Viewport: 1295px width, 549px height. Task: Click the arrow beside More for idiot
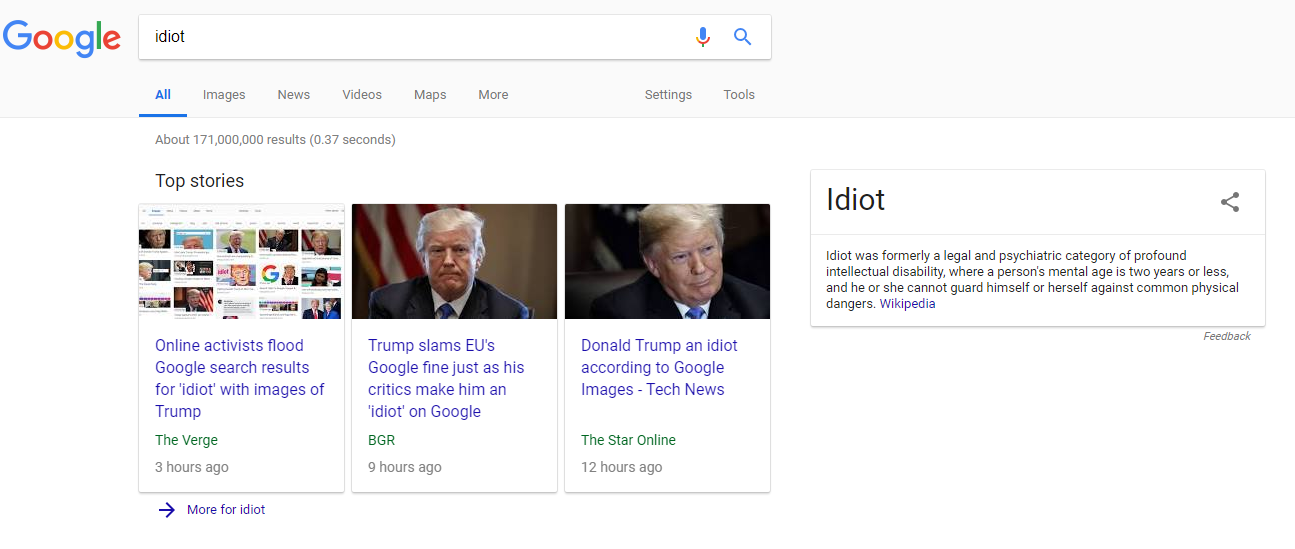(167, 510)
